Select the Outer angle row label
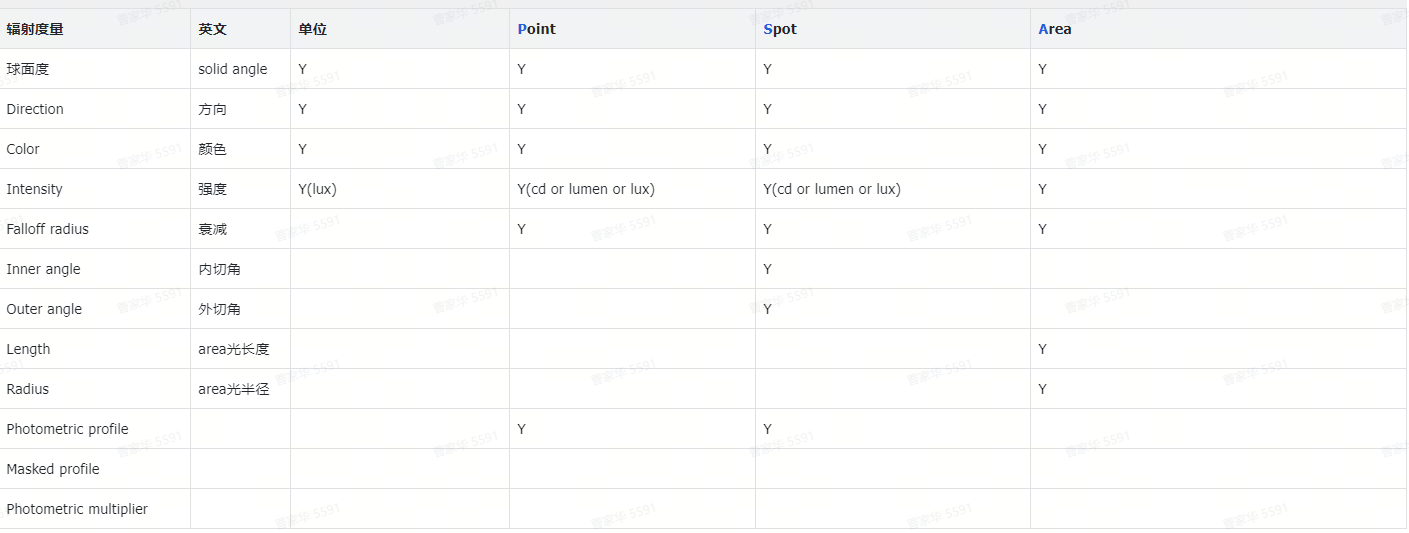The image size is (1409, 533). (x=44, y=309)
